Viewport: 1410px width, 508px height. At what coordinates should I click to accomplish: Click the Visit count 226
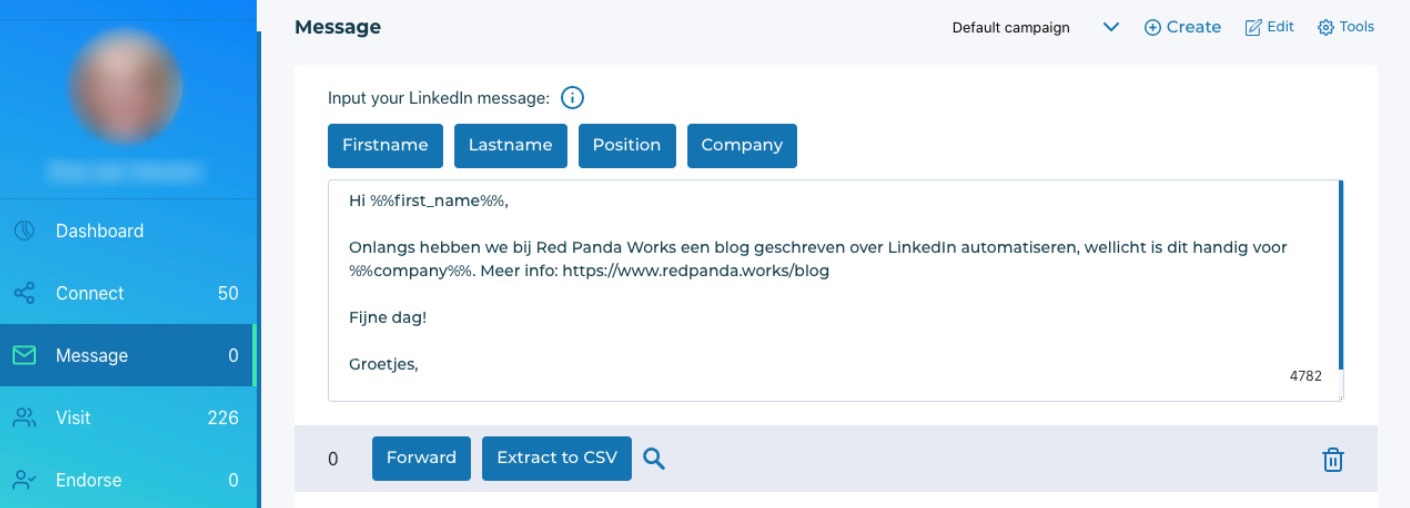point(223,418)
